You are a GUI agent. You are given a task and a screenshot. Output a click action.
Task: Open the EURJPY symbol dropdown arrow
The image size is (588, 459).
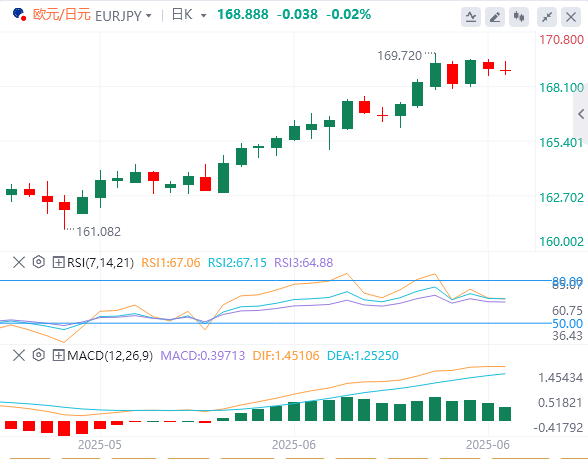point(148,16)
